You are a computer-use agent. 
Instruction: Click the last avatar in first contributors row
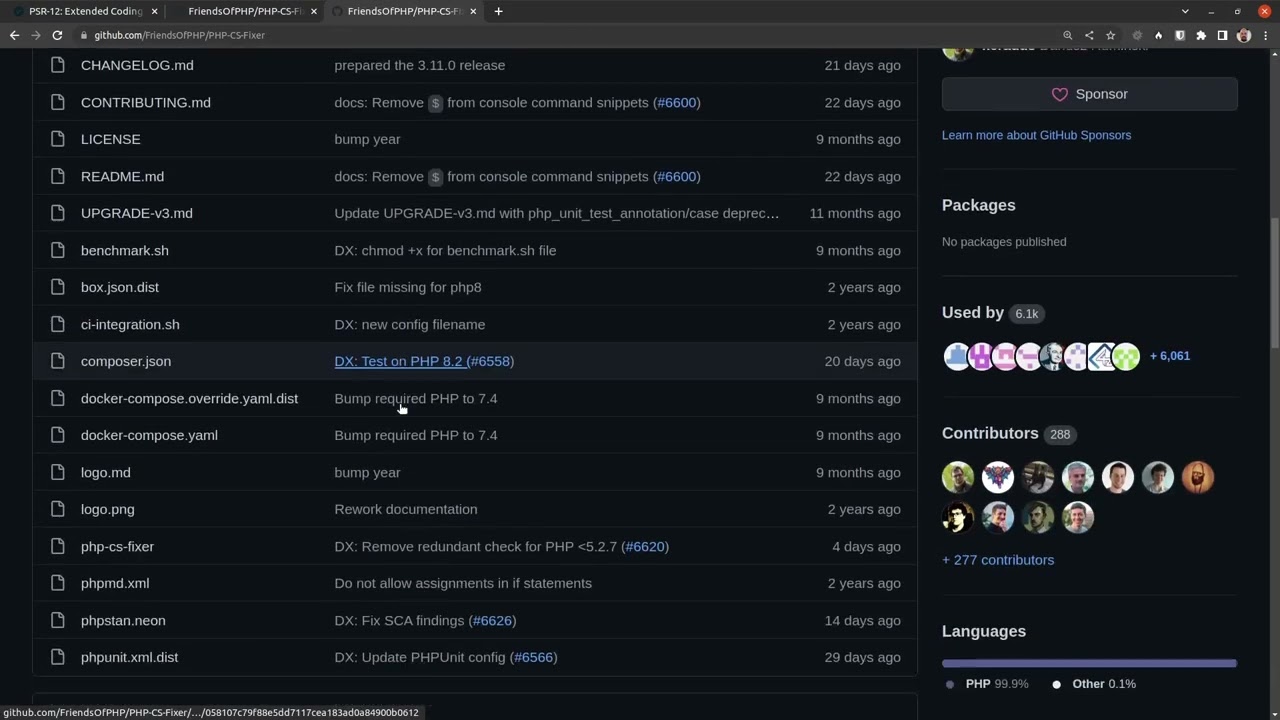coord(1198,477)
